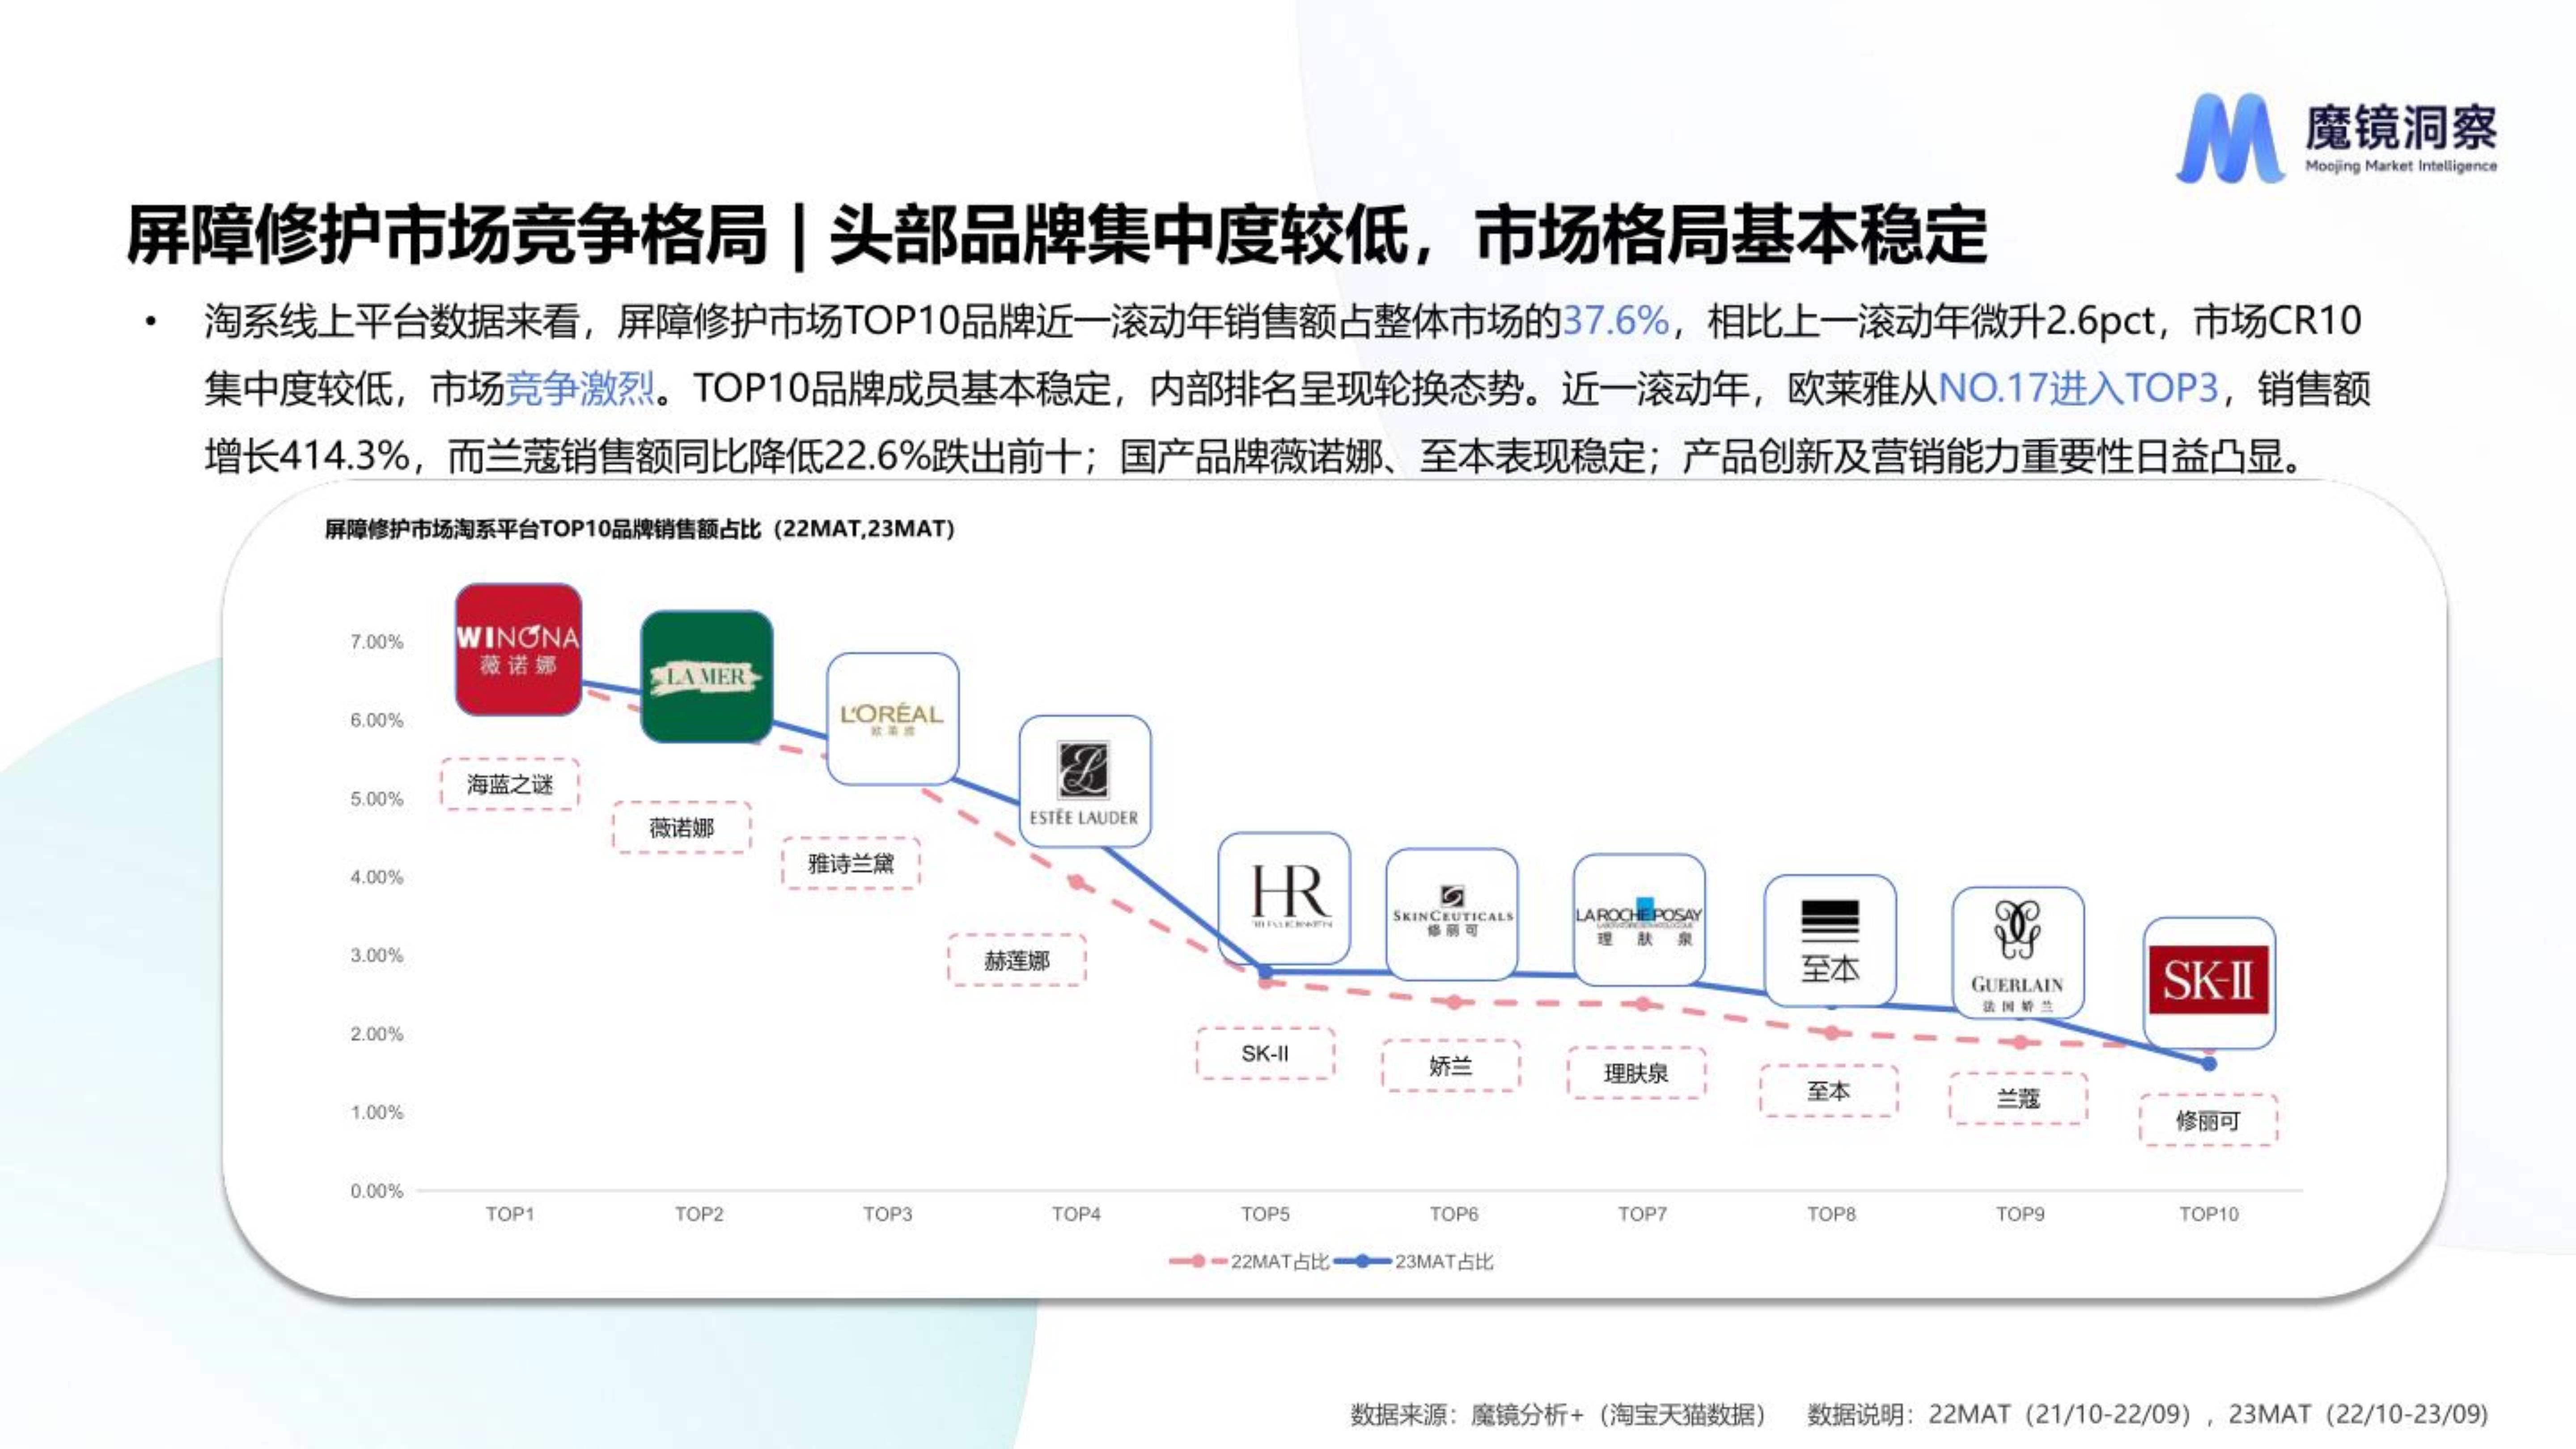The height and width of the screenshot is (1449, 2576).
Task: Click the blue NO.17进入TOP3 text
Action: click(2078, 388)
